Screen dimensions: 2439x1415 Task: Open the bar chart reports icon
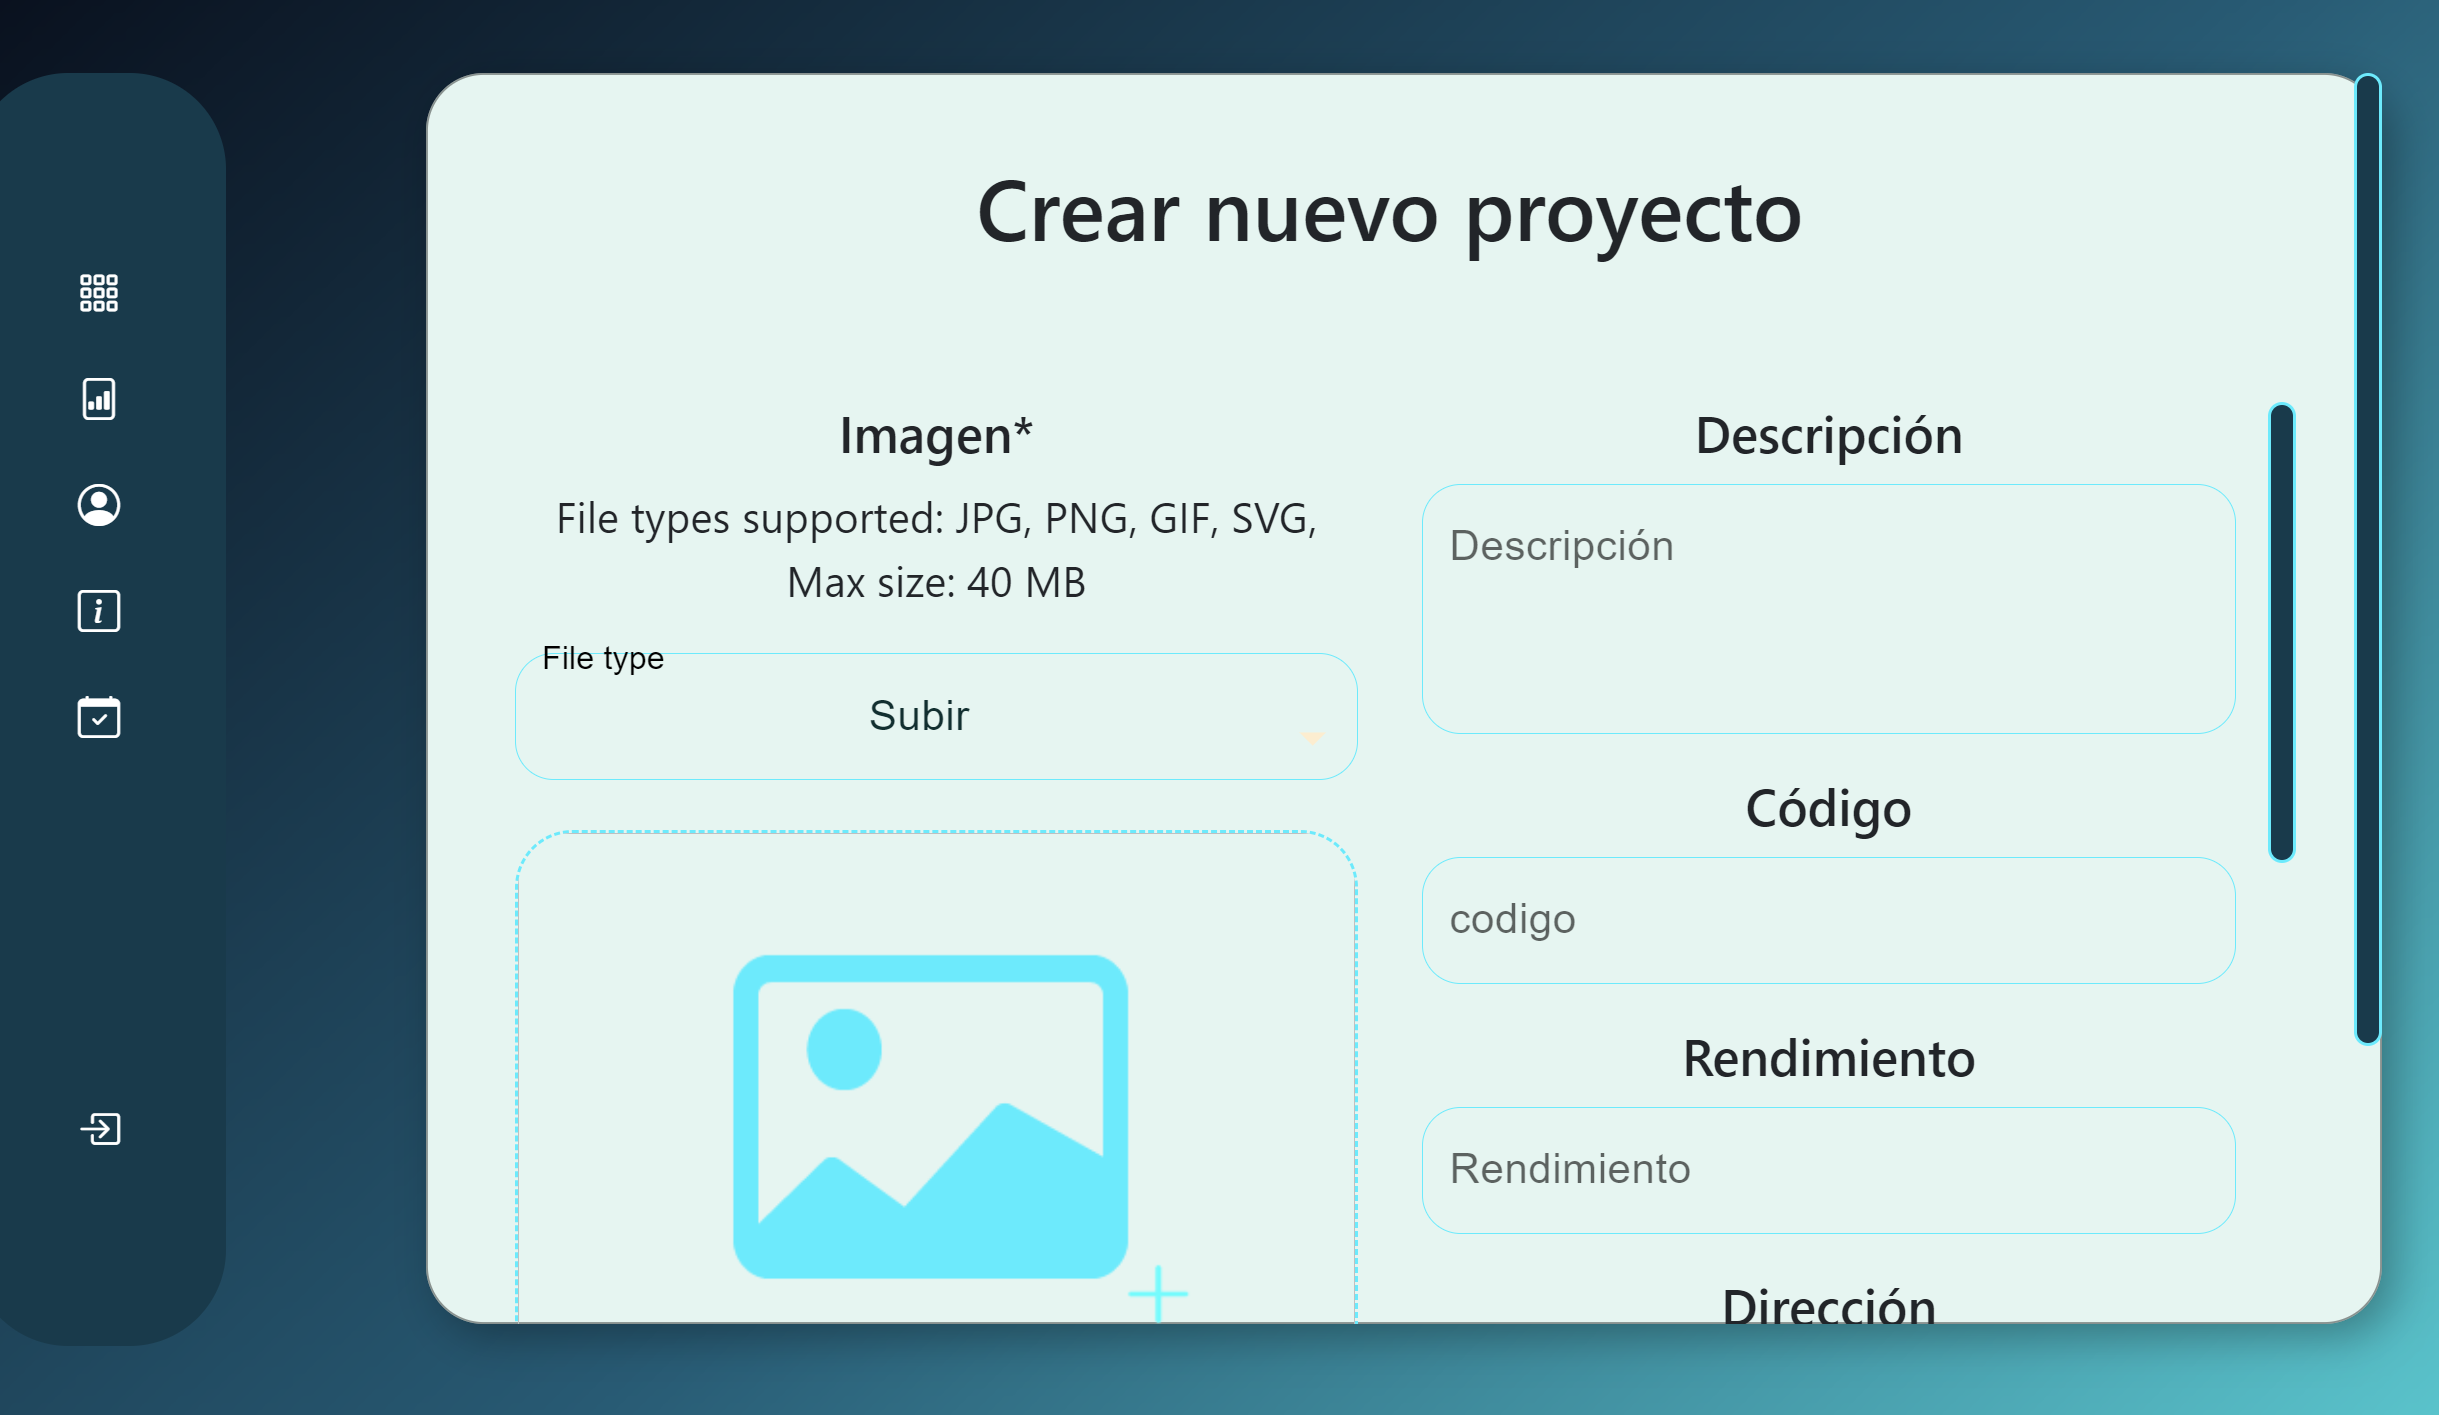pos(99,399)
